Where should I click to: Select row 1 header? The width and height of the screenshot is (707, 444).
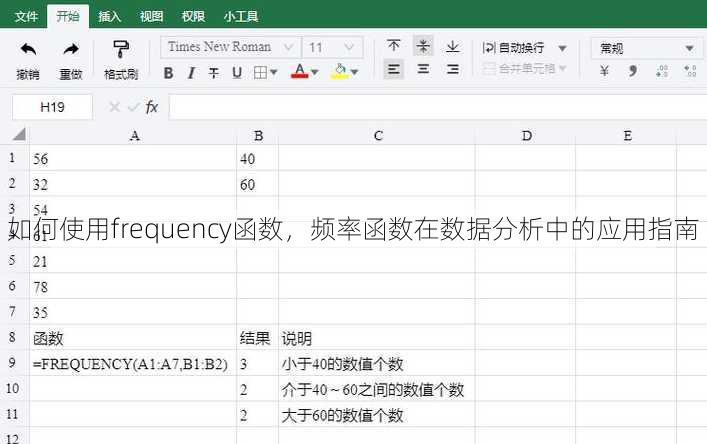pos(13,158)
